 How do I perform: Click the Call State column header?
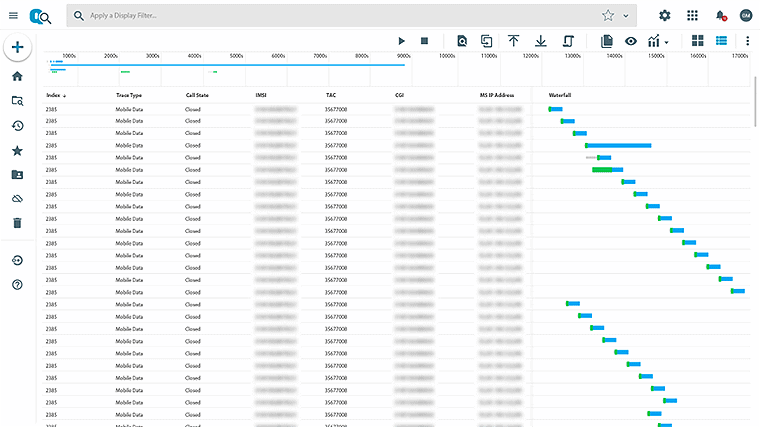(x=197, y=95)
